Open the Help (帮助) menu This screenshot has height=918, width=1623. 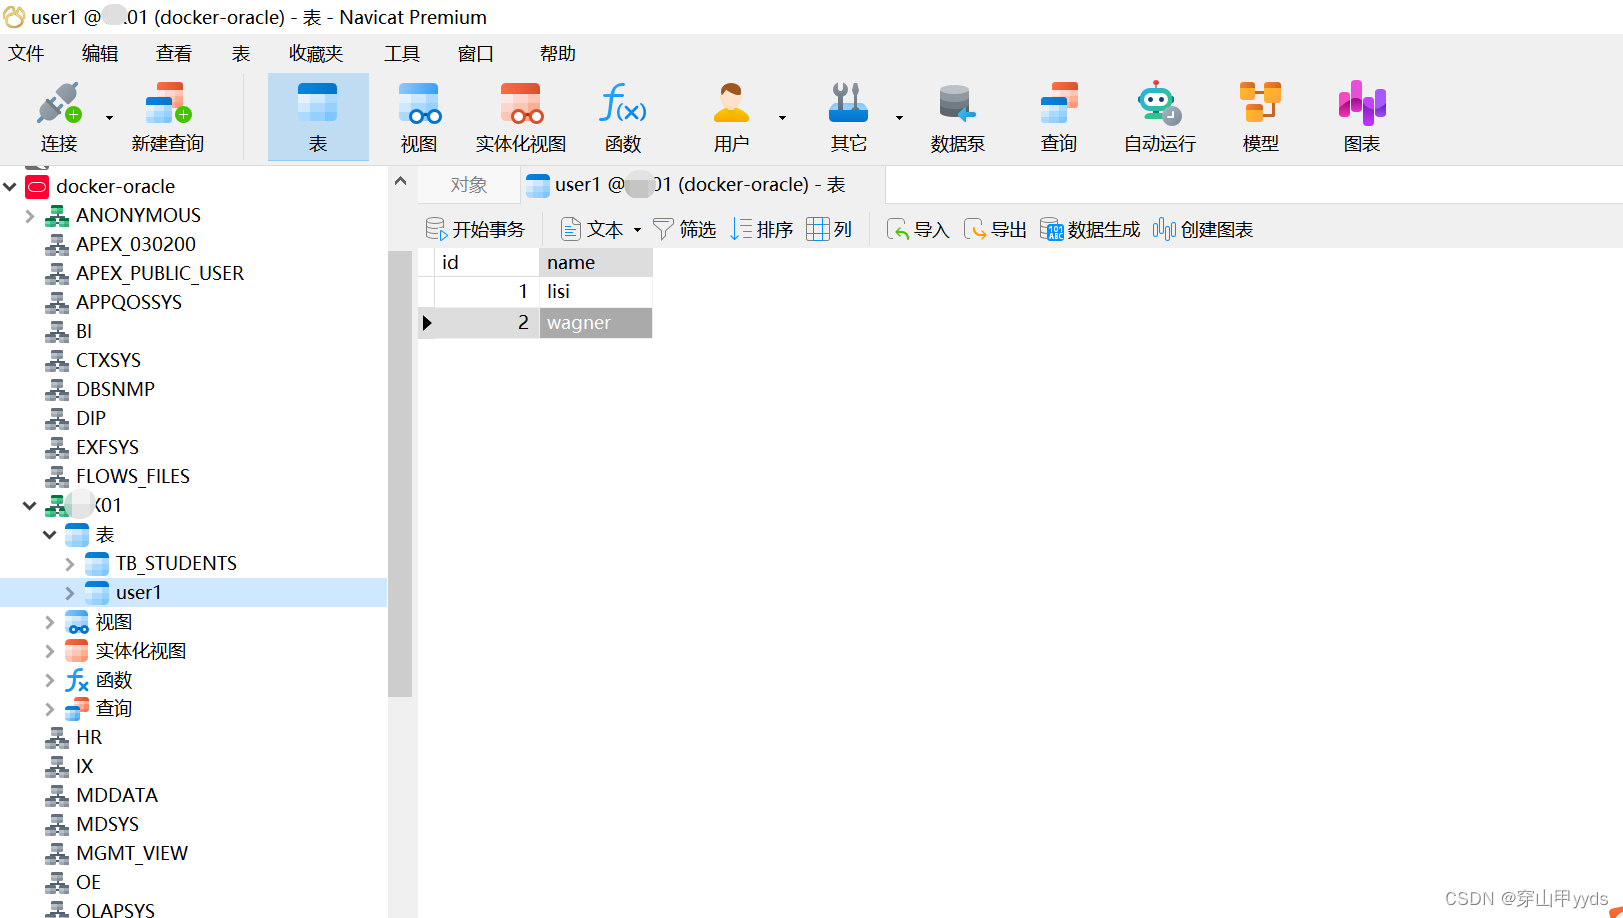coord(558,53)
